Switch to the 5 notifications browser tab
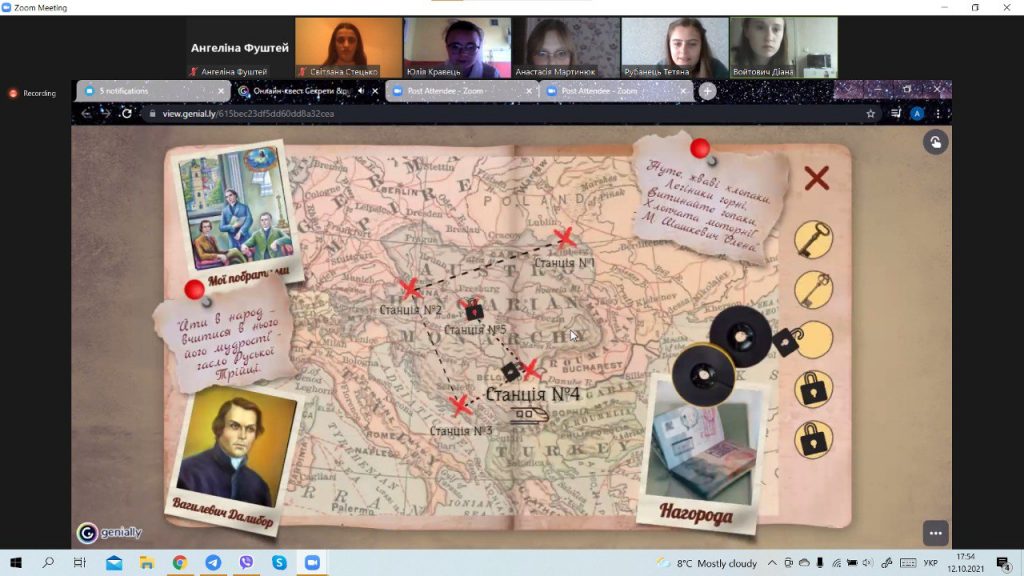This screenshot has height=576, width=1024. coord(153,91)
